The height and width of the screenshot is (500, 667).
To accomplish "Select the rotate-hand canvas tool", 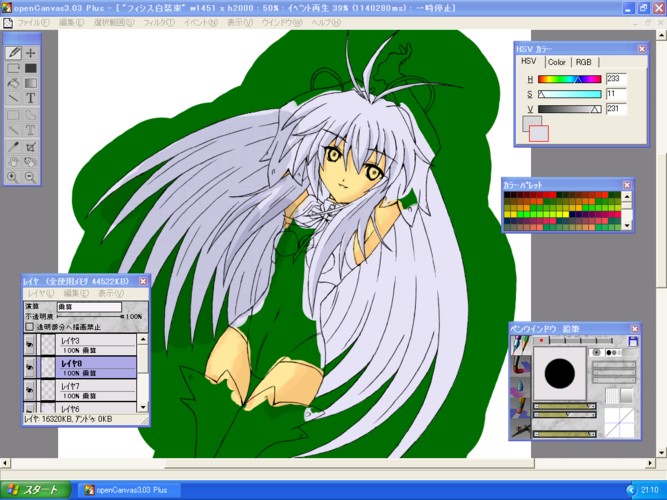I will click(x=31, y=162).
